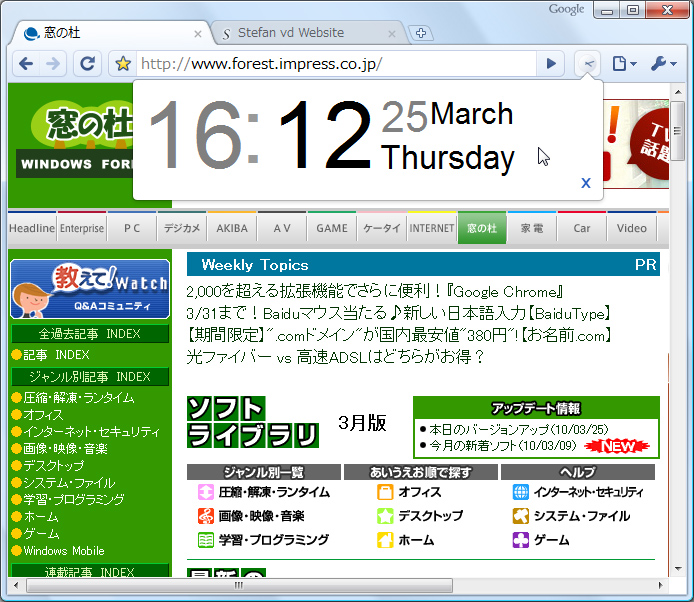Open the BaiduType topic link
The image size is (694, 602).
(x=398, y=313)
